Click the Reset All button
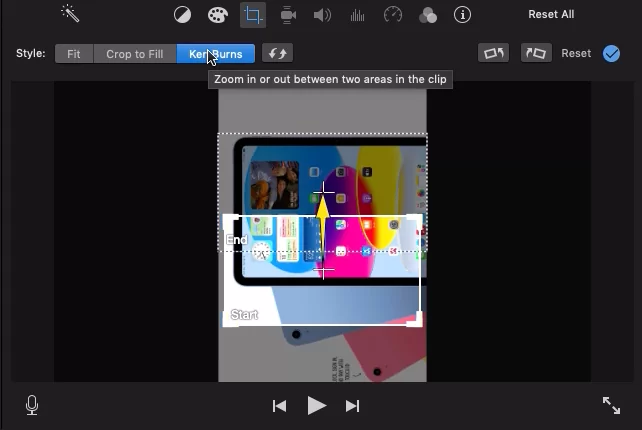Viewport: 642px width, 430px height. click(x=551, y=14)
